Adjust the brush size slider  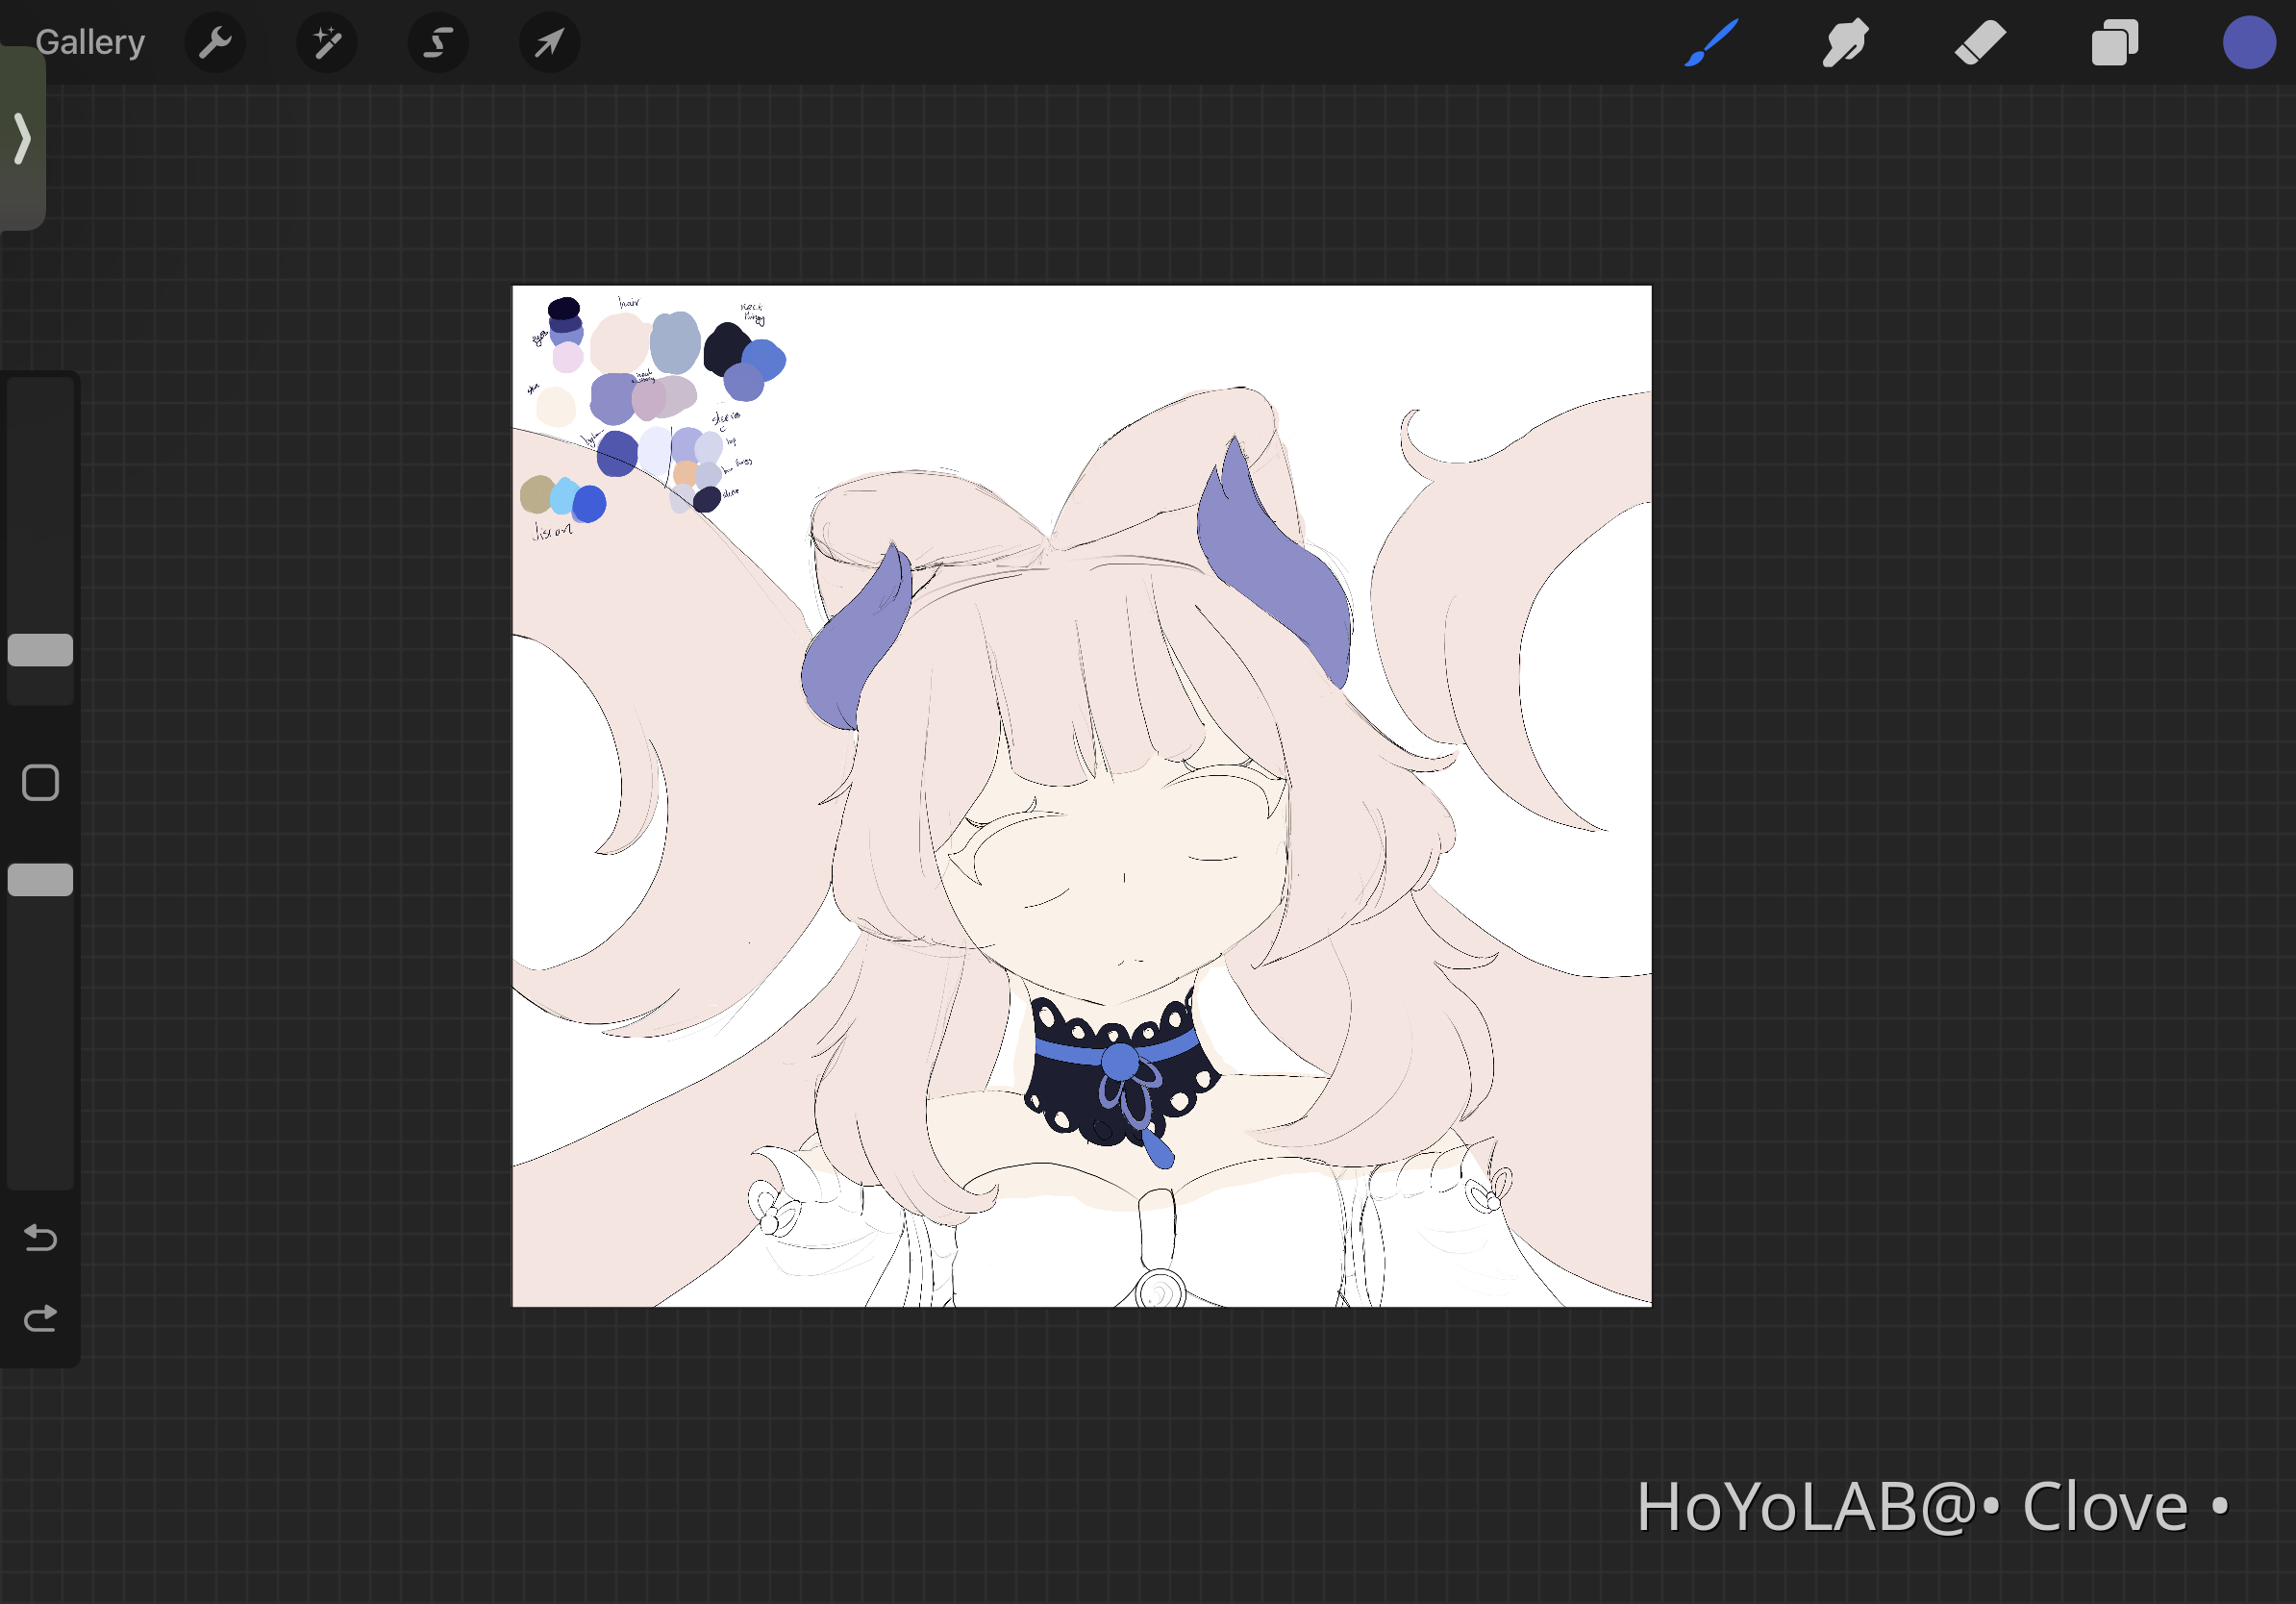(x=40, y=651)
